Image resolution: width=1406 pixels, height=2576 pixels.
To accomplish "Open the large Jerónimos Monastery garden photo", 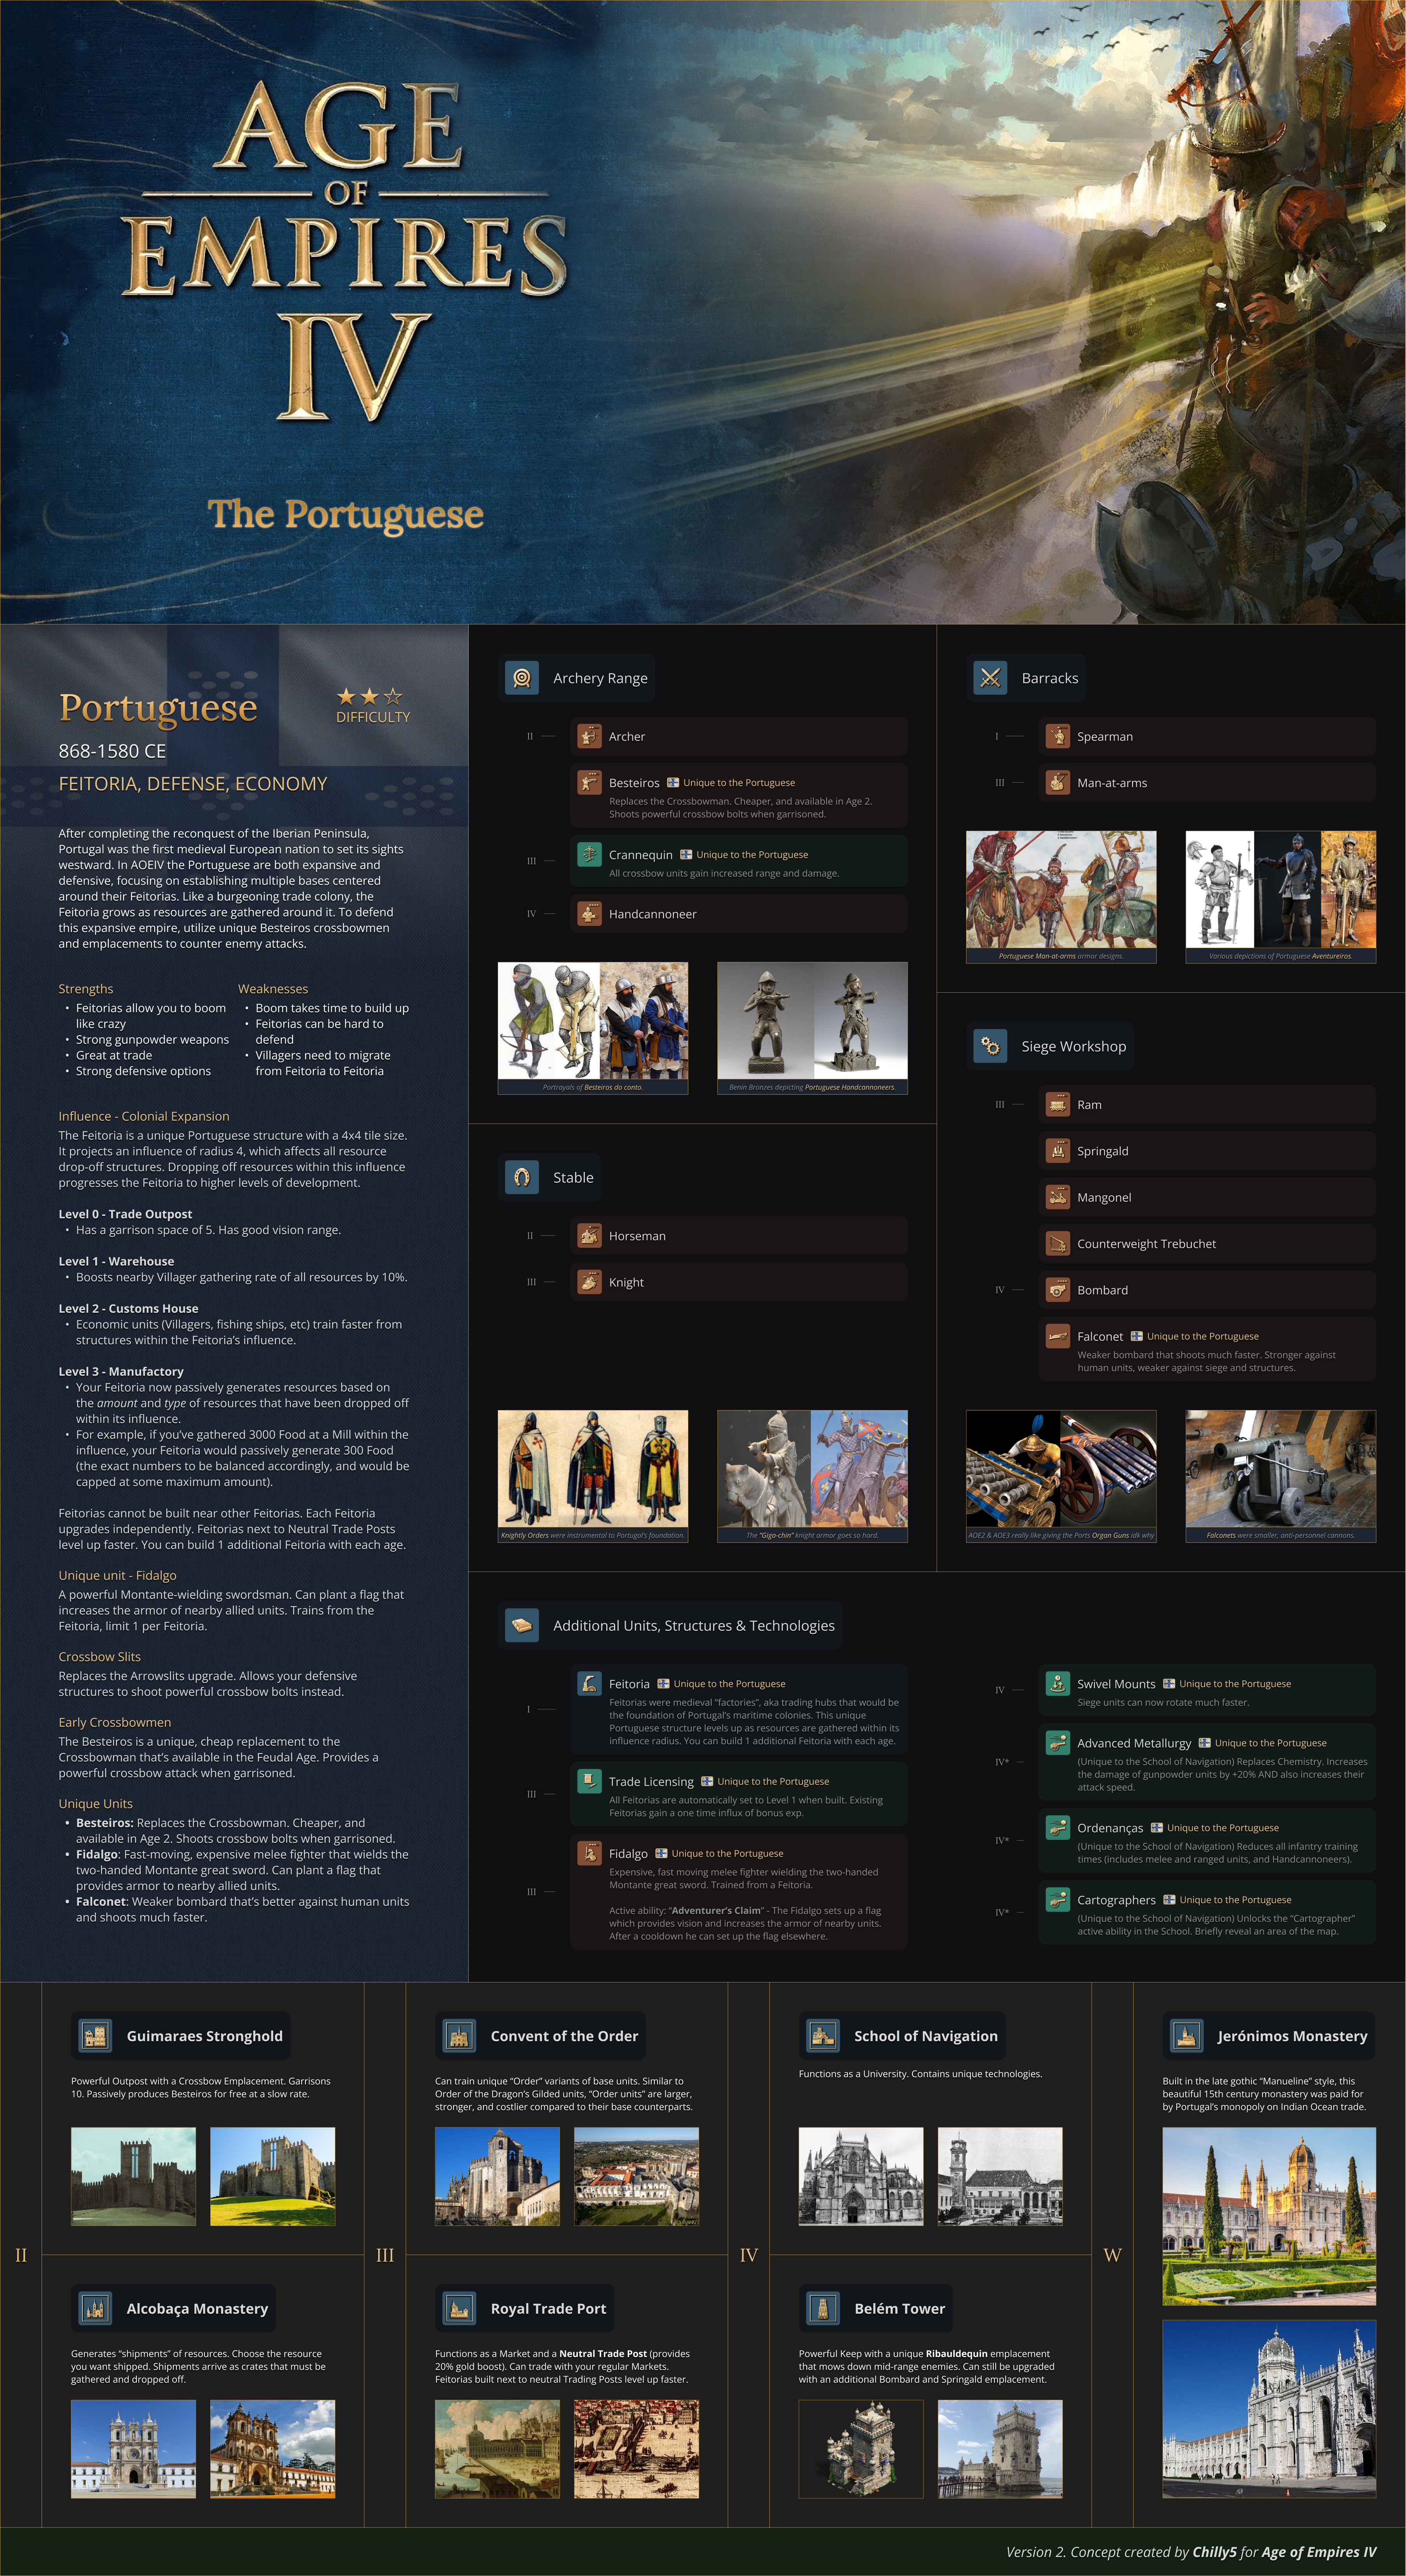I will pos(1269,2217).
